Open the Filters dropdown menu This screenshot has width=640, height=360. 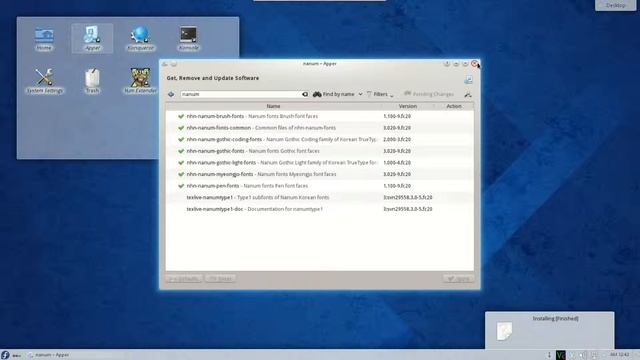[x=380, y=94]
